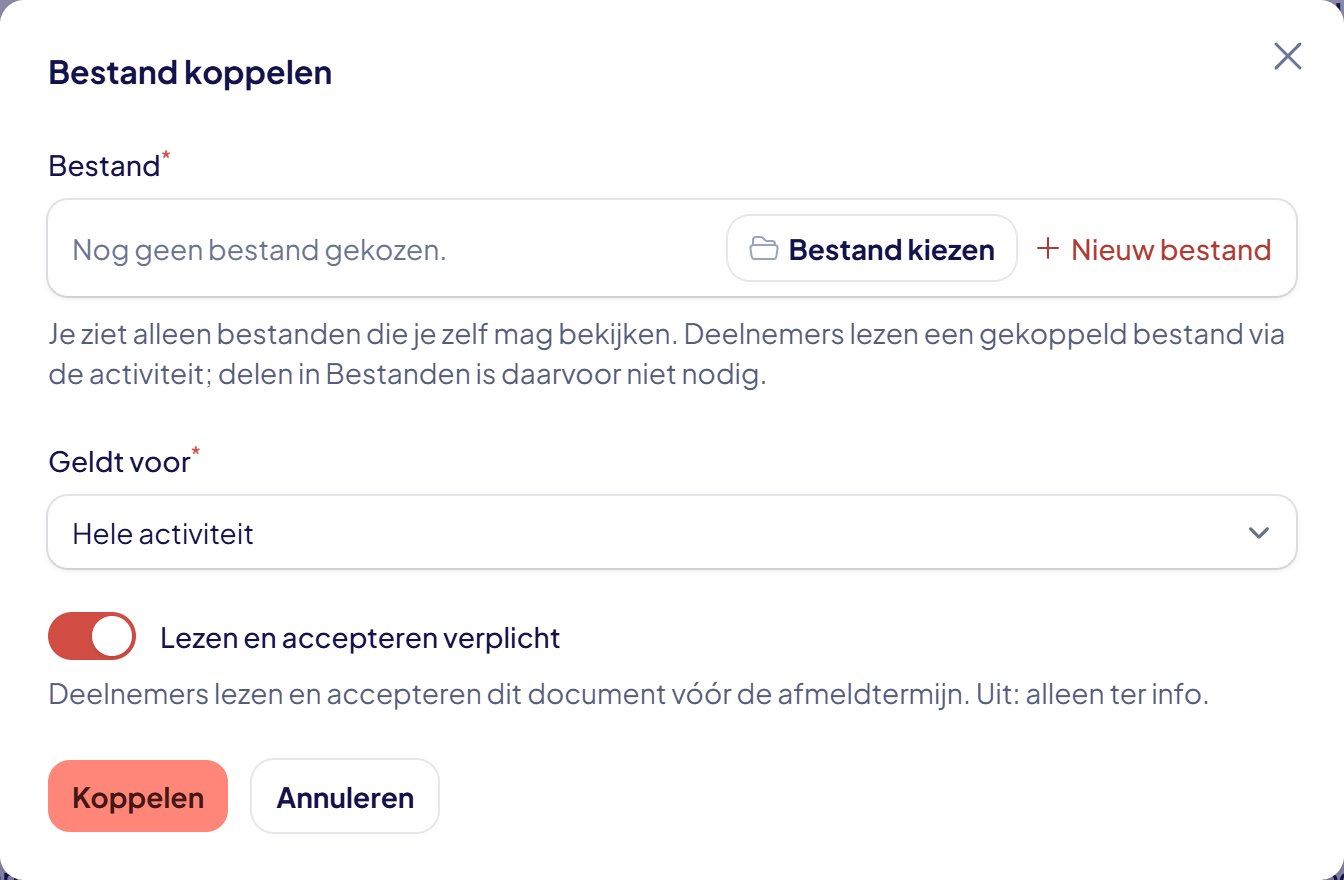The image size is (1344, 880).
Task: Click the Bestand kiezen button
Action: tap(872, 249)
